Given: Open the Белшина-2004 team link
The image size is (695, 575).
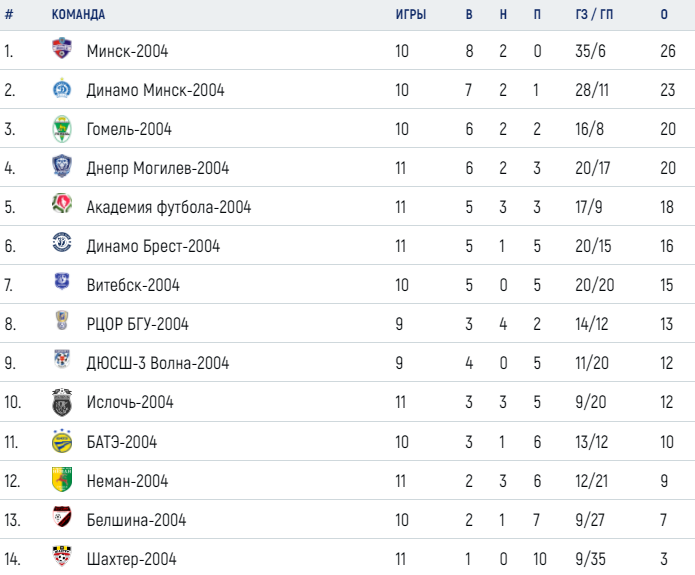Looking at the screenshot, I should coord(136,520).
